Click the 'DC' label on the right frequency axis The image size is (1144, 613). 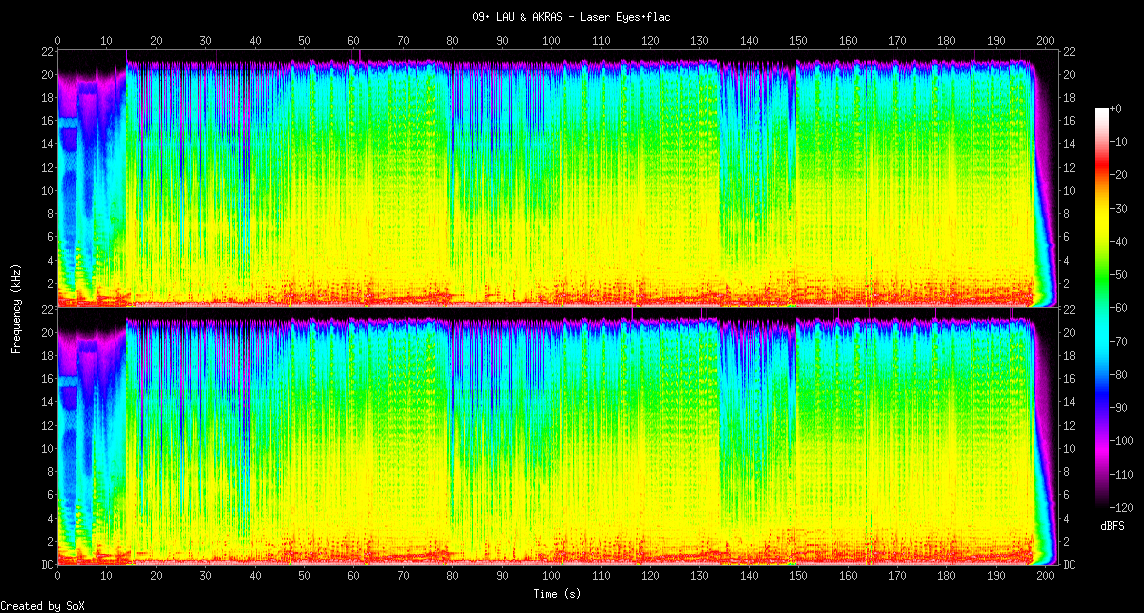tap(1069, 564)
